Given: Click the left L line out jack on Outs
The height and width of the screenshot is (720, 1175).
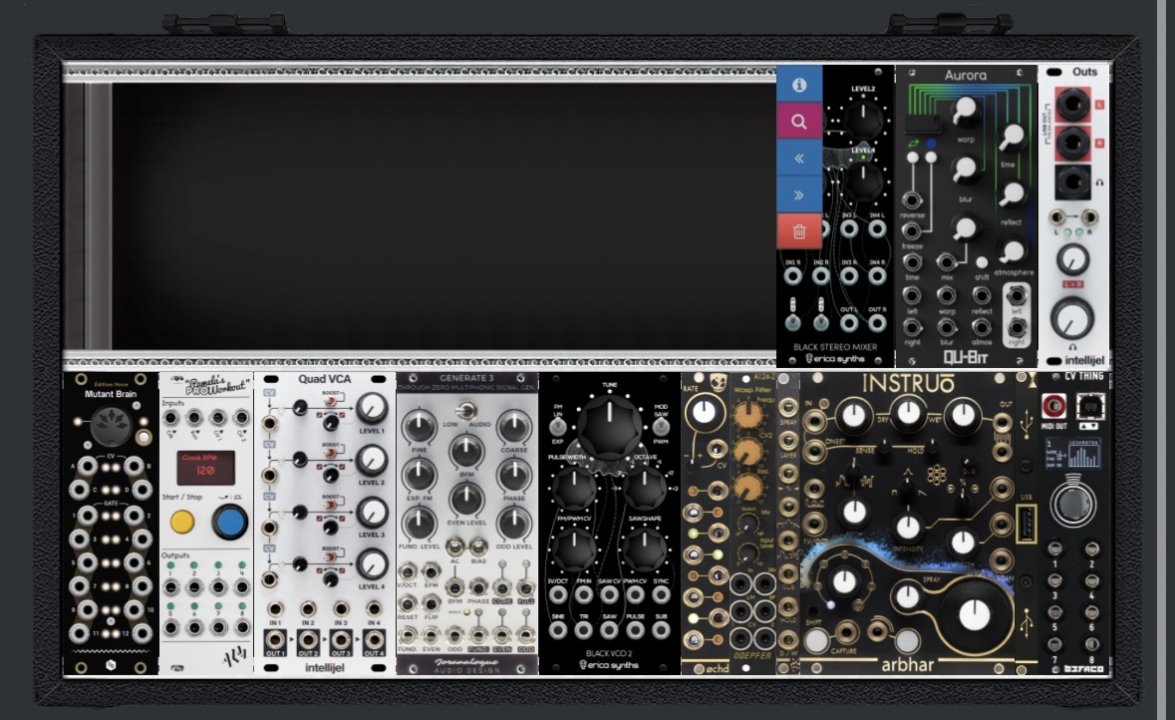Looking at the screenshot, I should (1072, 104).
